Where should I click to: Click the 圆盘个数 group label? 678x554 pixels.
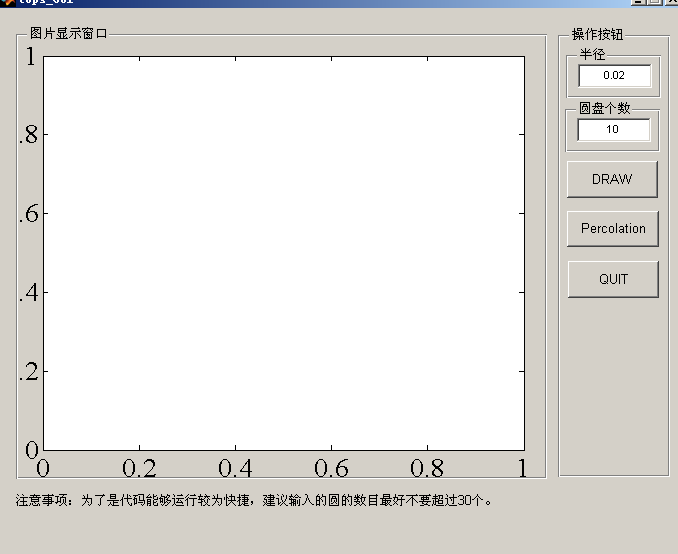point(604,108)
